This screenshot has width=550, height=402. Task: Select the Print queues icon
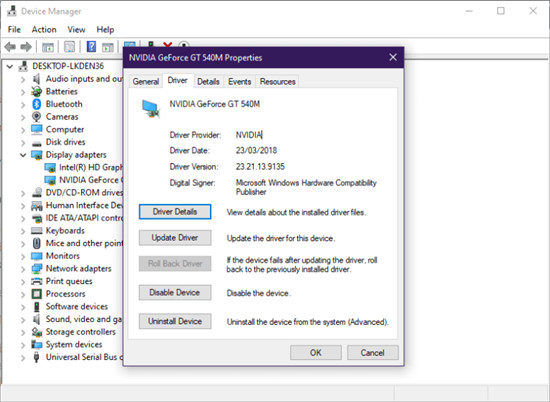(36, 281)
